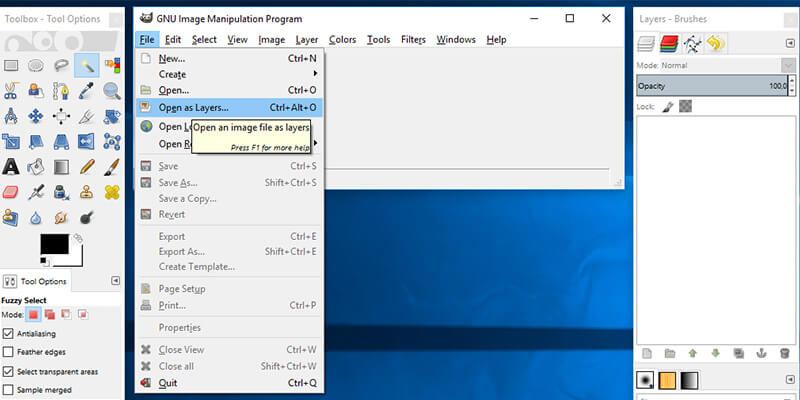Image resolution: width=800 pixels, height=400 pixels.
Task: Select the Move tool
Action: [36, 116]
